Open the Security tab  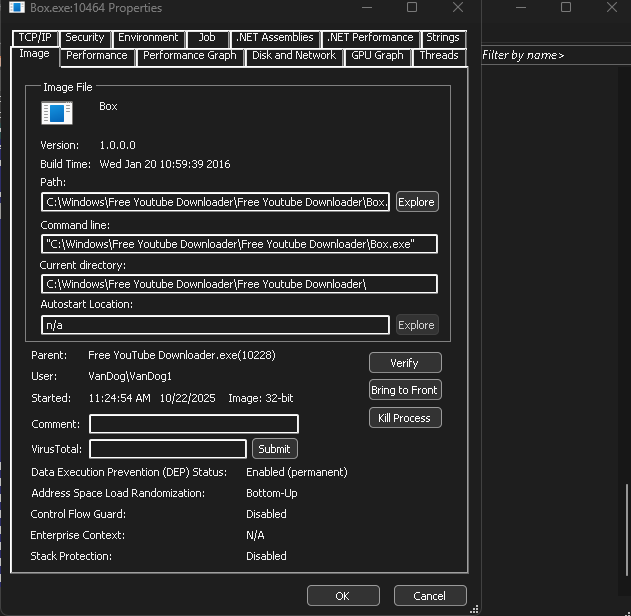click(85, 37)
